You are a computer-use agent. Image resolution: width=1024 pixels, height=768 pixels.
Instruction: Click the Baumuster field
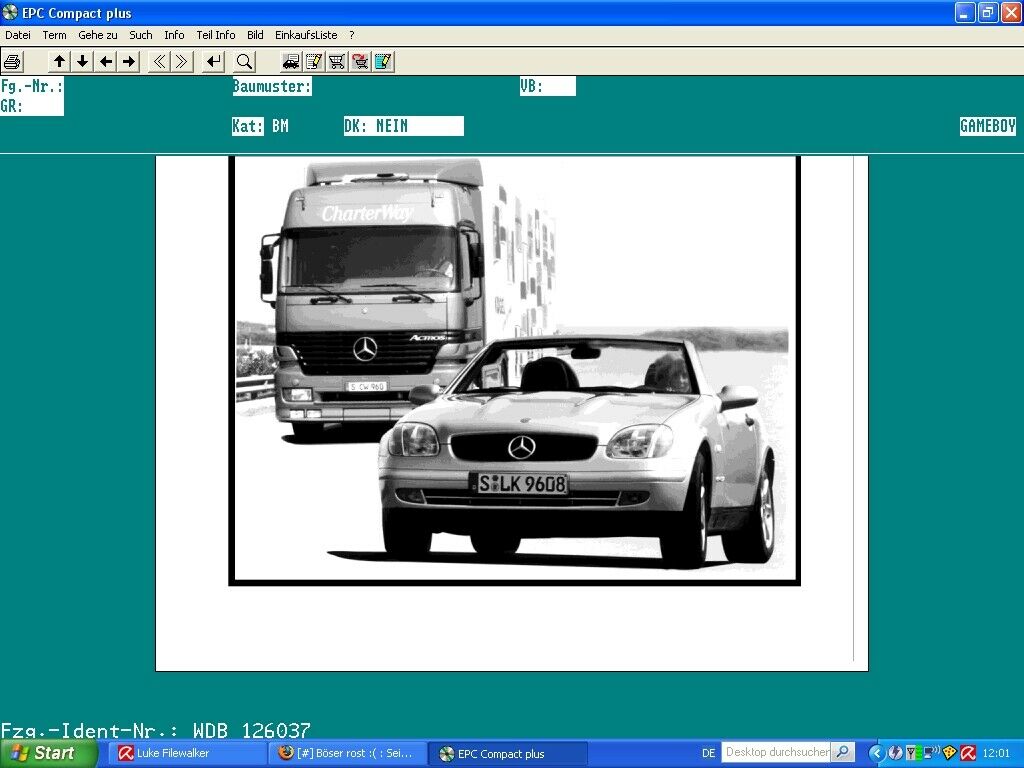272,86
